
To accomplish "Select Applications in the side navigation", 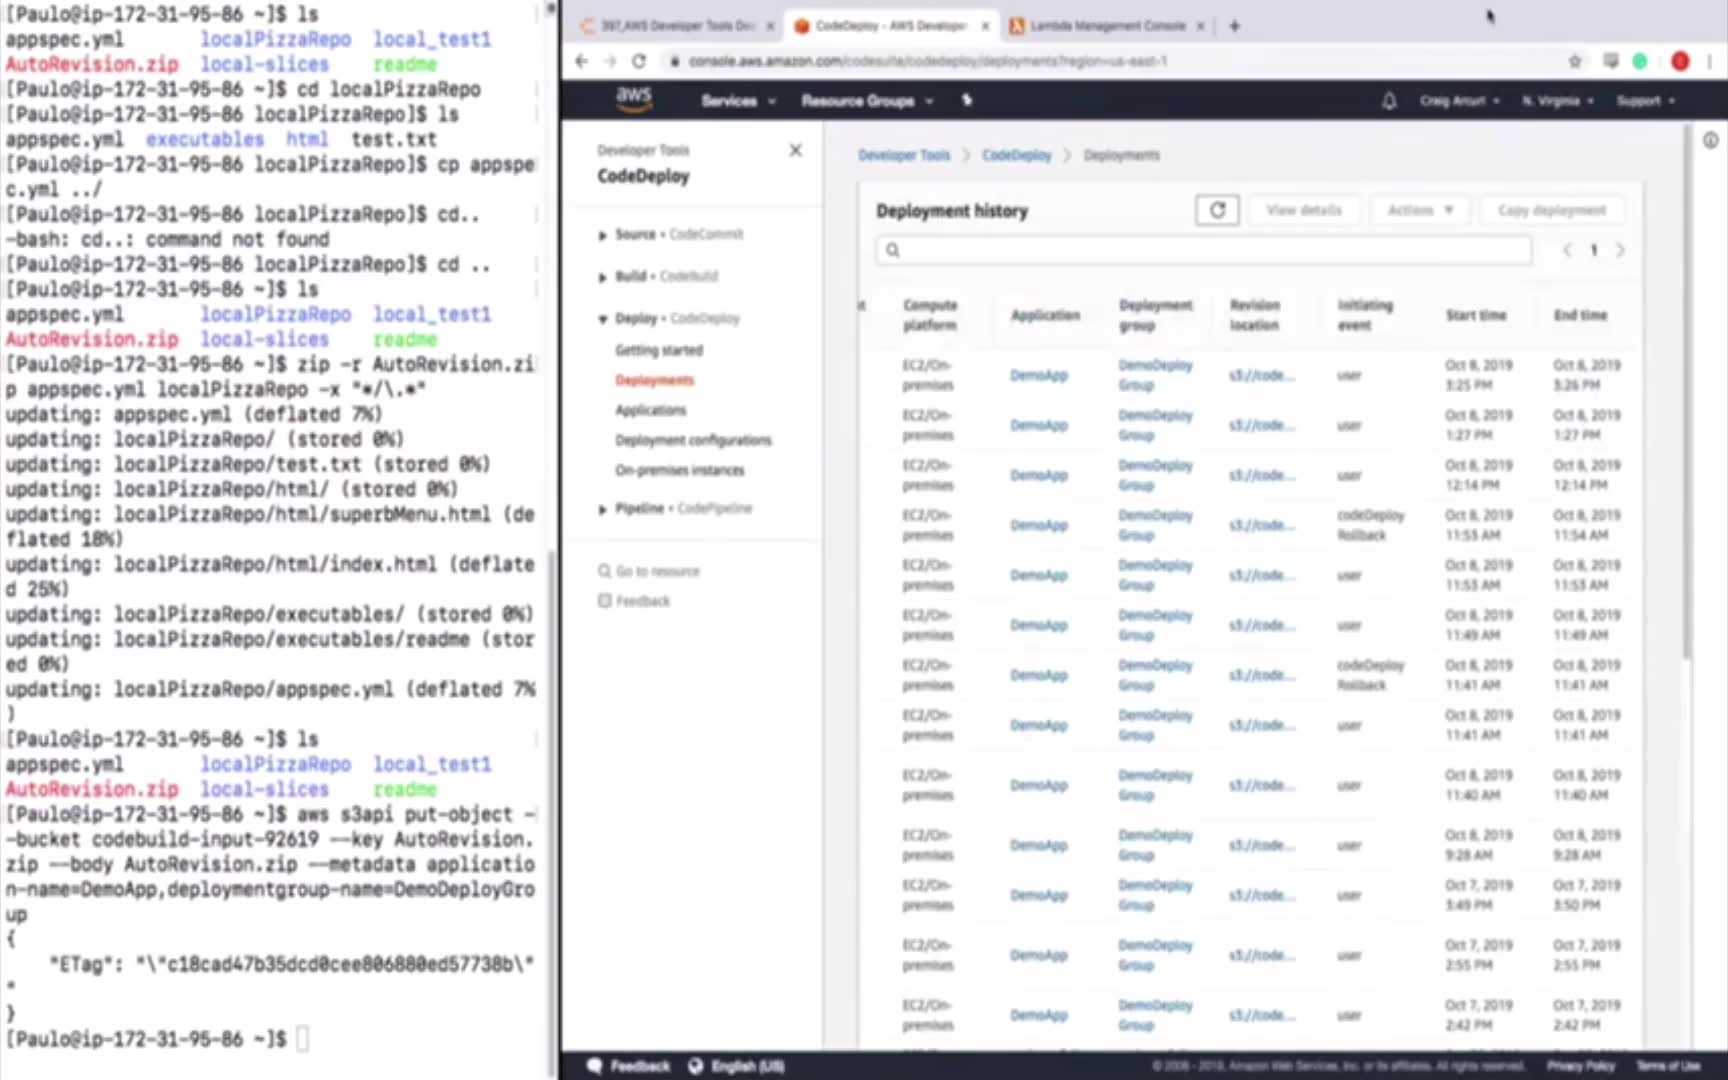I will point(650,410).
